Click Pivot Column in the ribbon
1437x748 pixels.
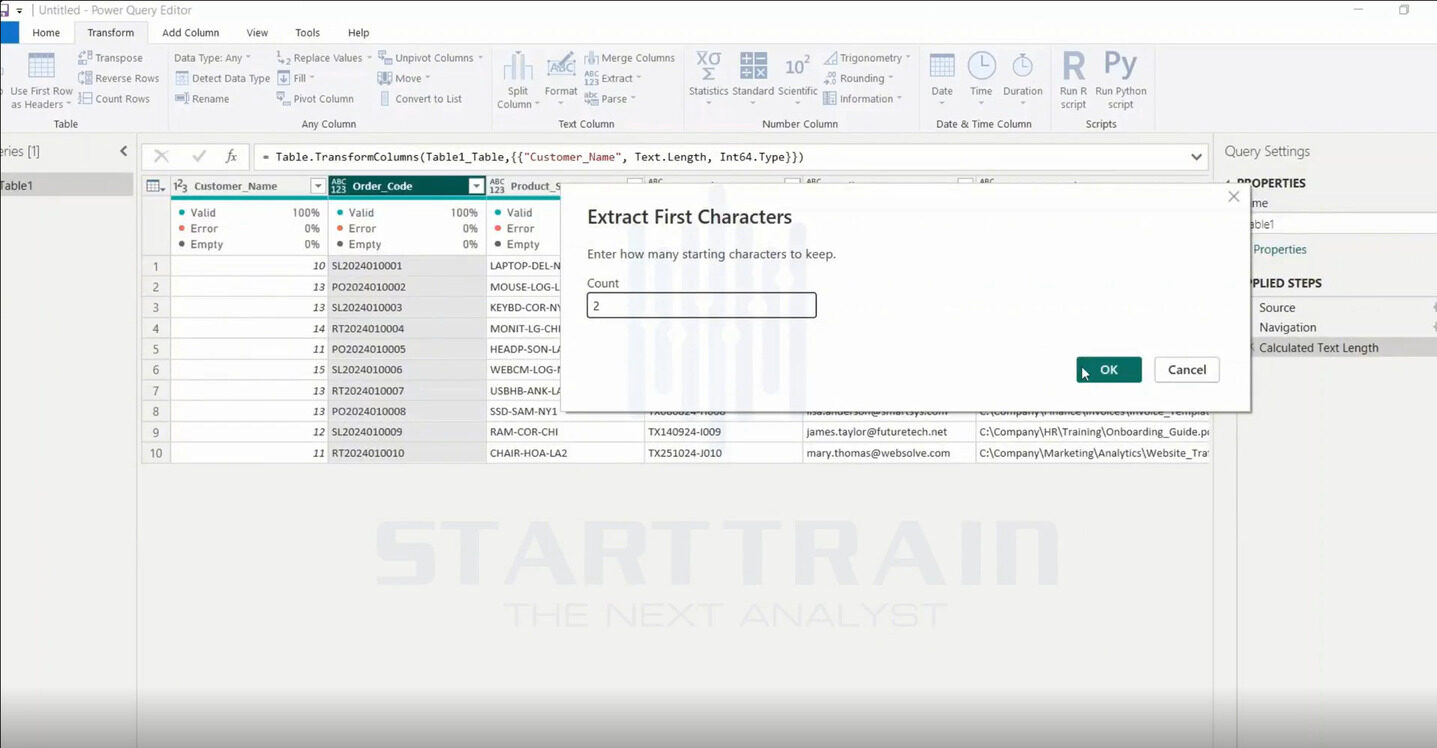[x=314, y=99]
